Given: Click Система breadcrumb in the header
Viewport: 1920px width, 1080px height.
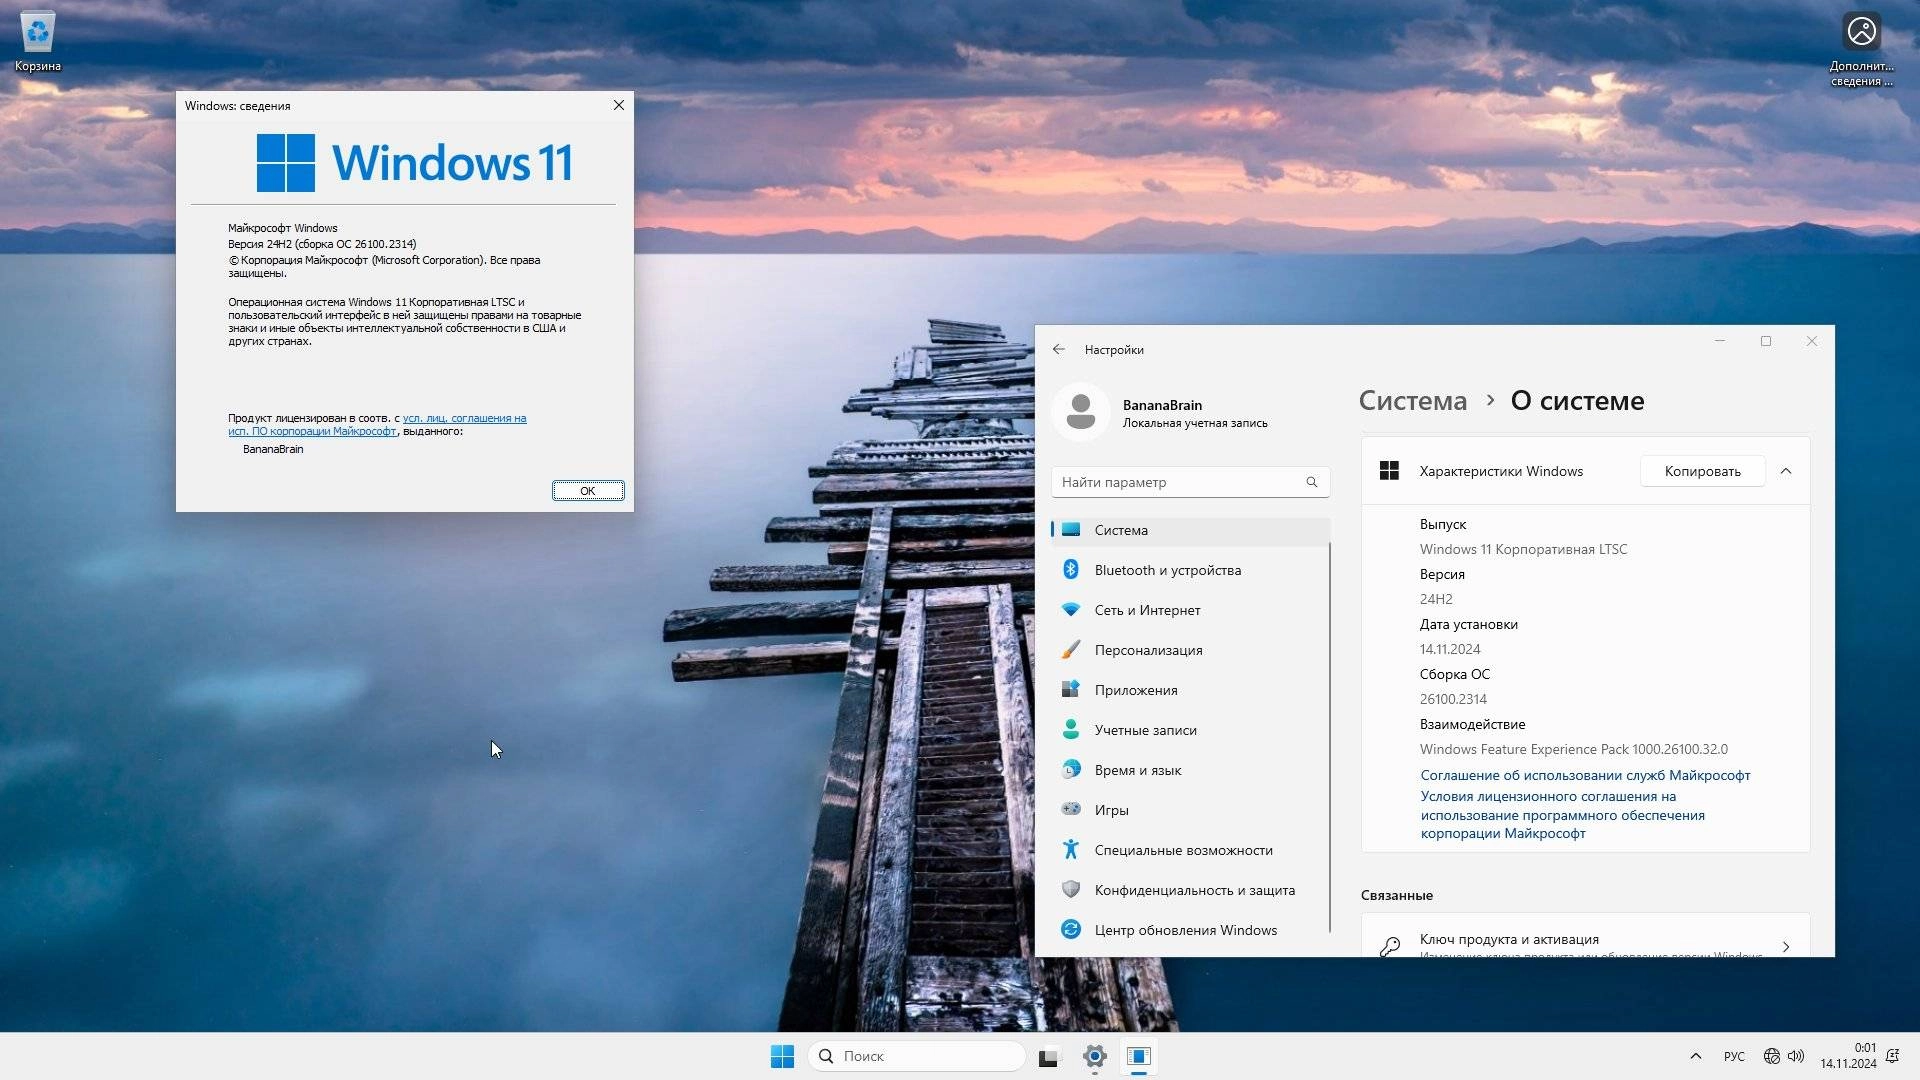Looking at the screenshot, I should coord(1412,401).
